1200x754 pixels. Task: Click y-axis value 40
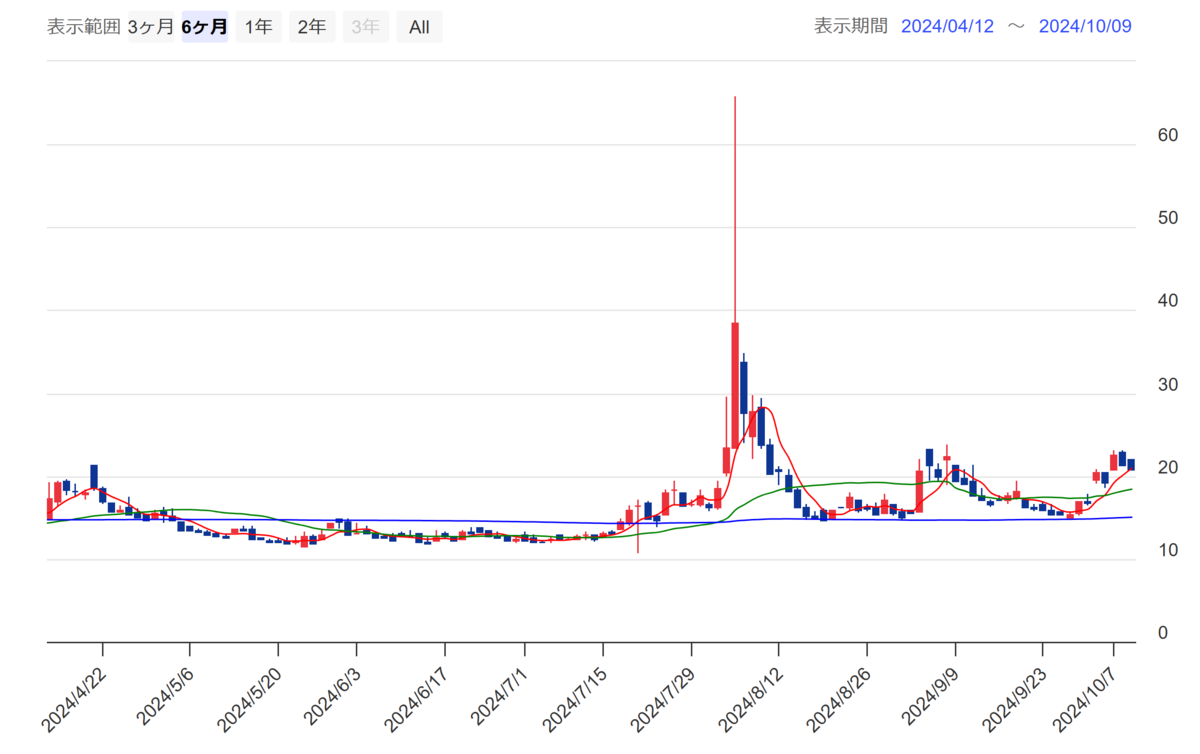click(x=1168, y=301)
